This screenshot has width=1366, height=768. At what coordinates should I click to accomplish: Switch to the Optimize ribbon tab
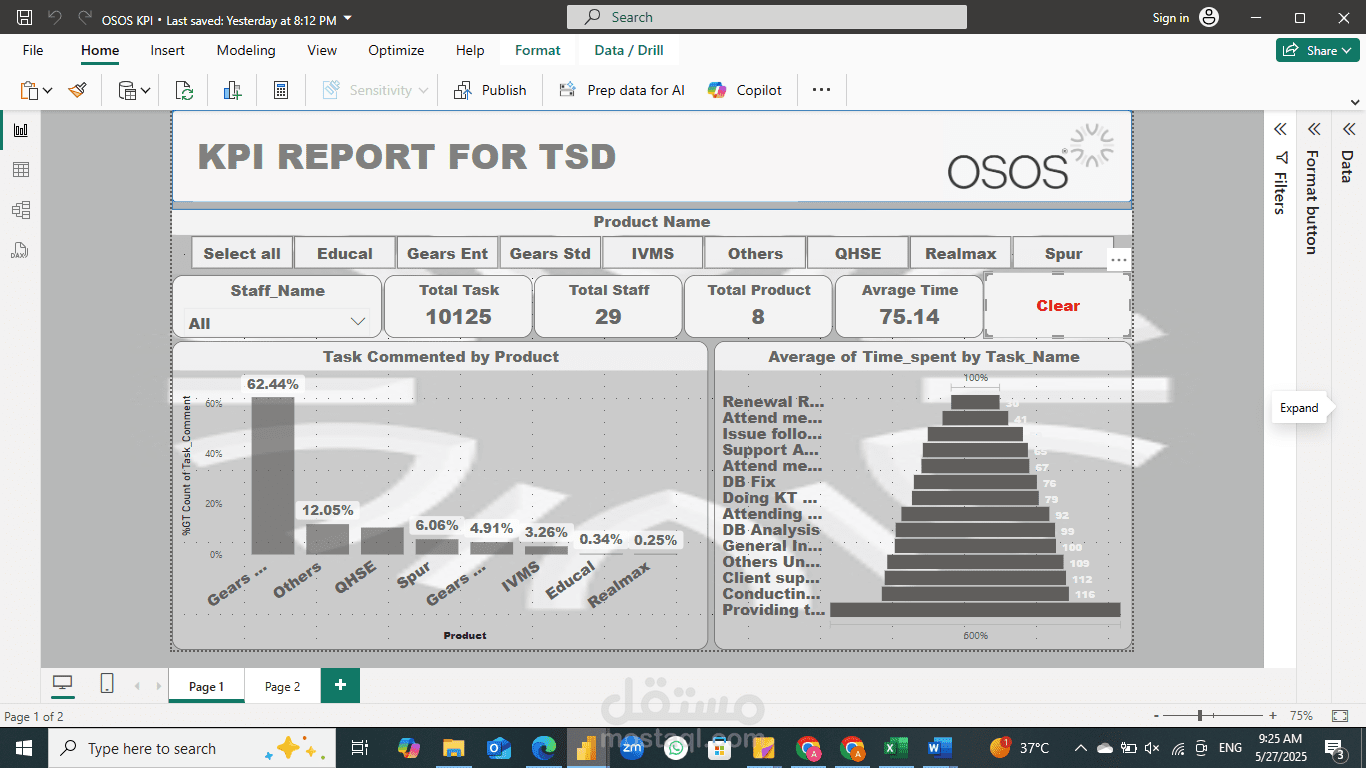(x=396, y=50)
